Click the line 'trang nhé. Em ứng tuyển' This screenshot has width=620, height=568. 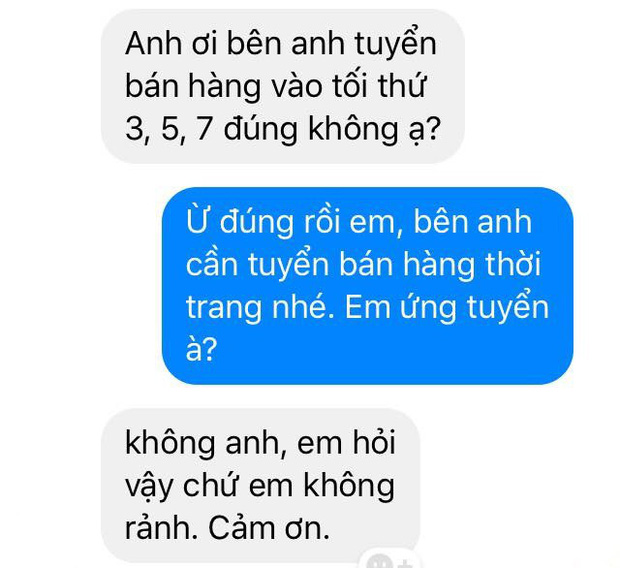pyautogui.click(x=367, y=308)
